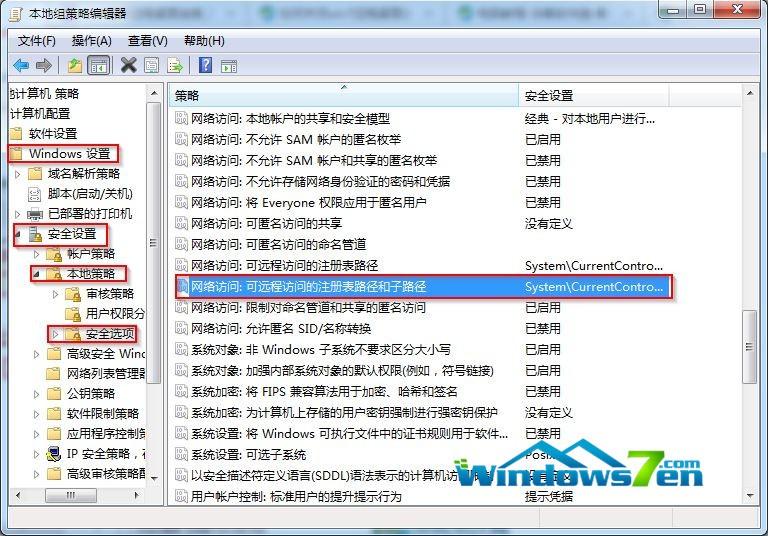Select 安全选项 in the tree
Viewport: 768px width, 536px height.
[110, 334]
